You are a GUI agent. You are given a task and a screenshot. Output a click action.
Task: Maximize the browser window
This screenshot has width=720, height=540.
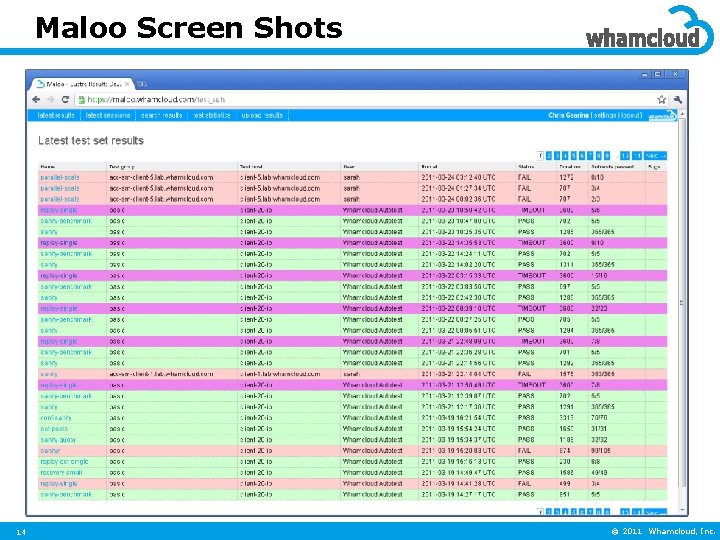click(x=658, y=74)
